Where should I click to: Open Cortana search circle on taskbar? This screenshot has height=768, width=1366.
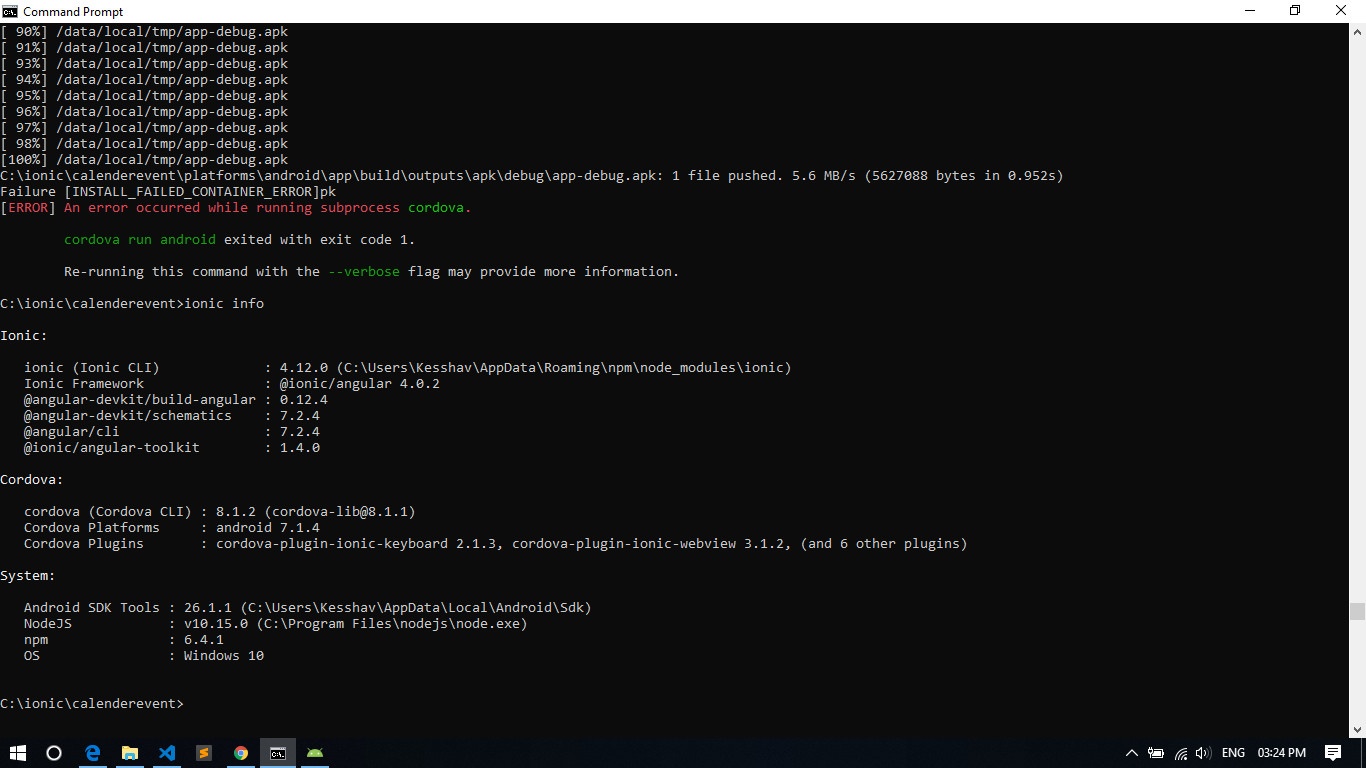[x=55, y=753]
